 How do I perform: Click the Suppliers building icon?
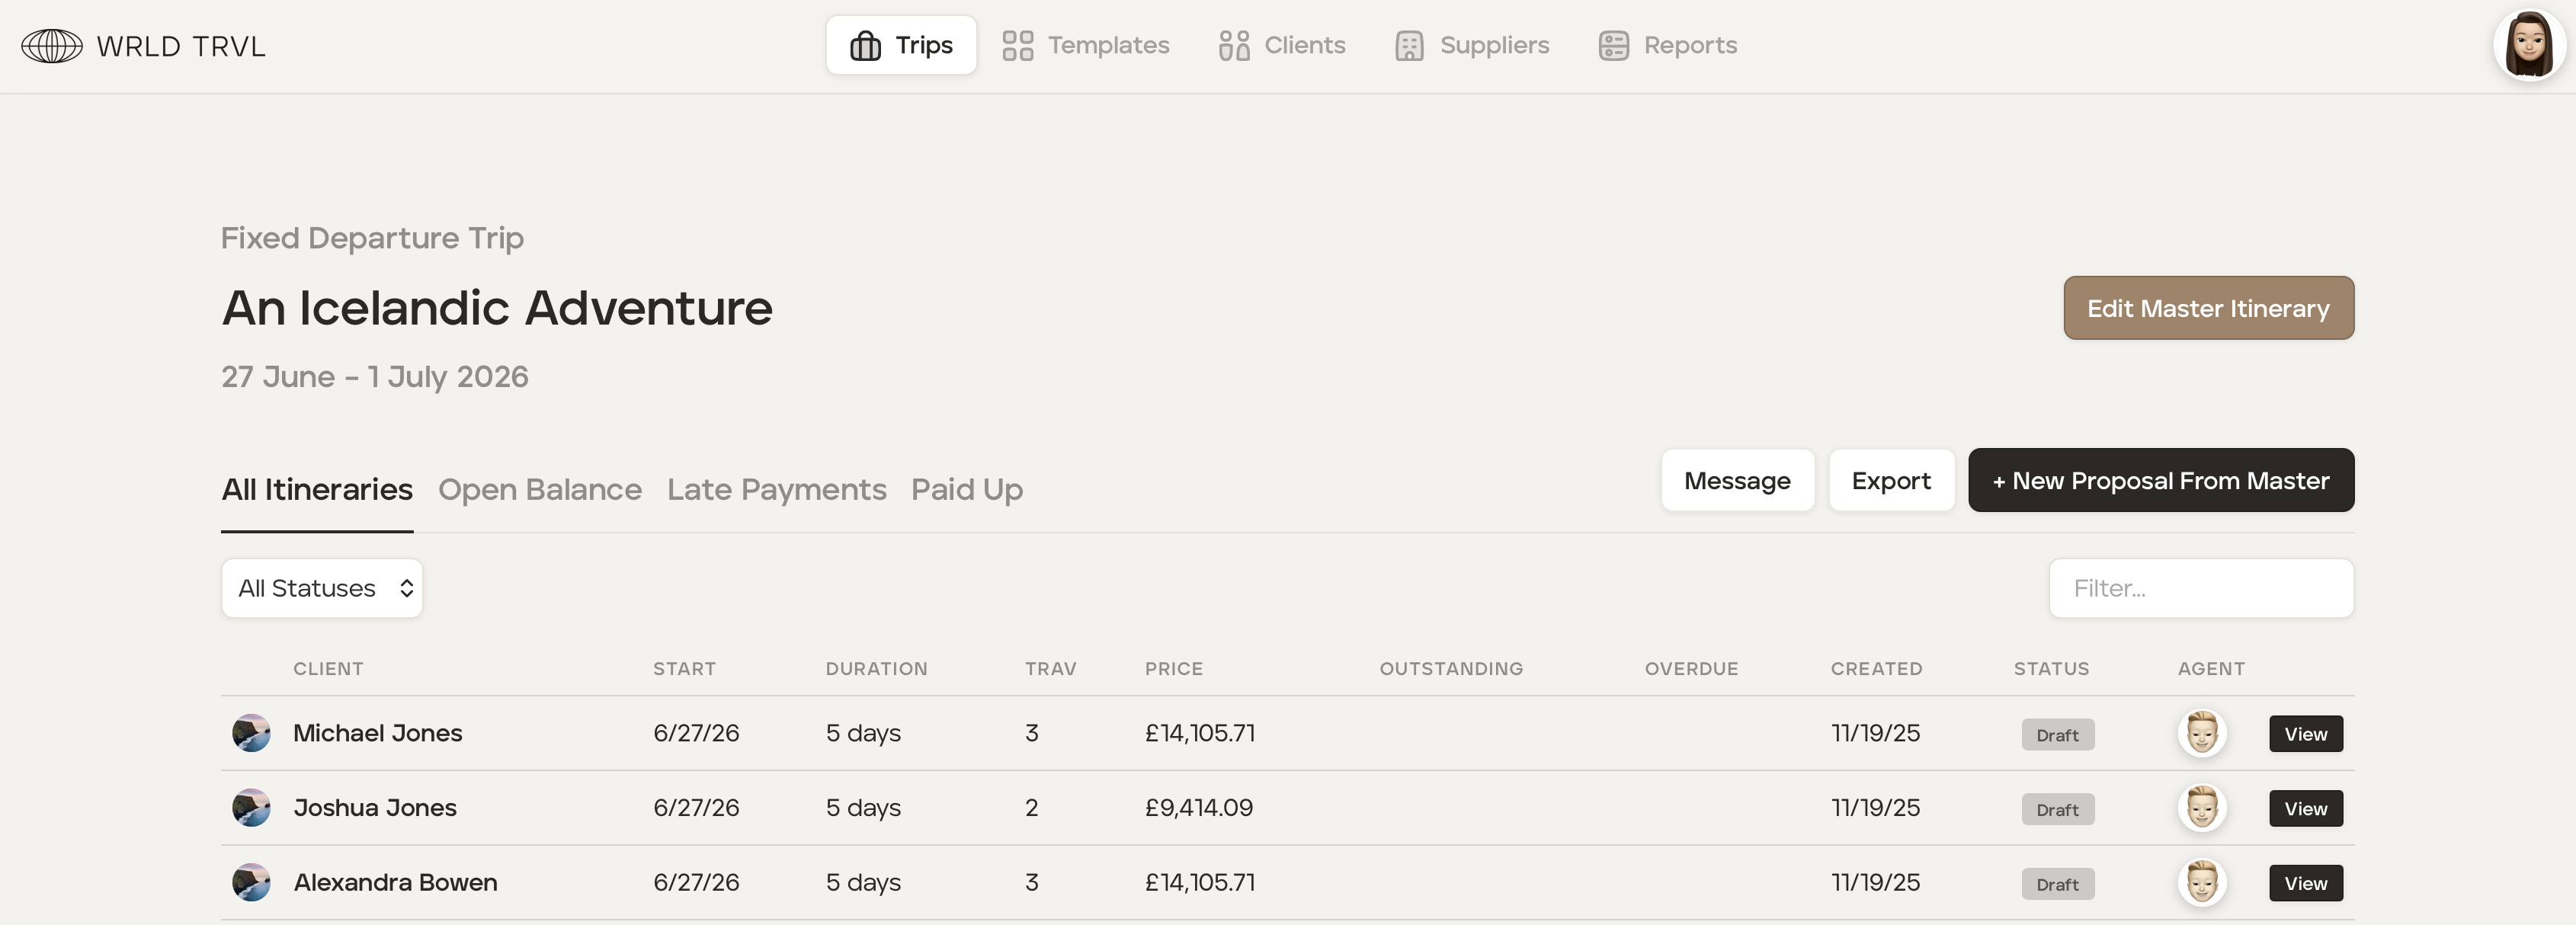tap(1409, 46)
